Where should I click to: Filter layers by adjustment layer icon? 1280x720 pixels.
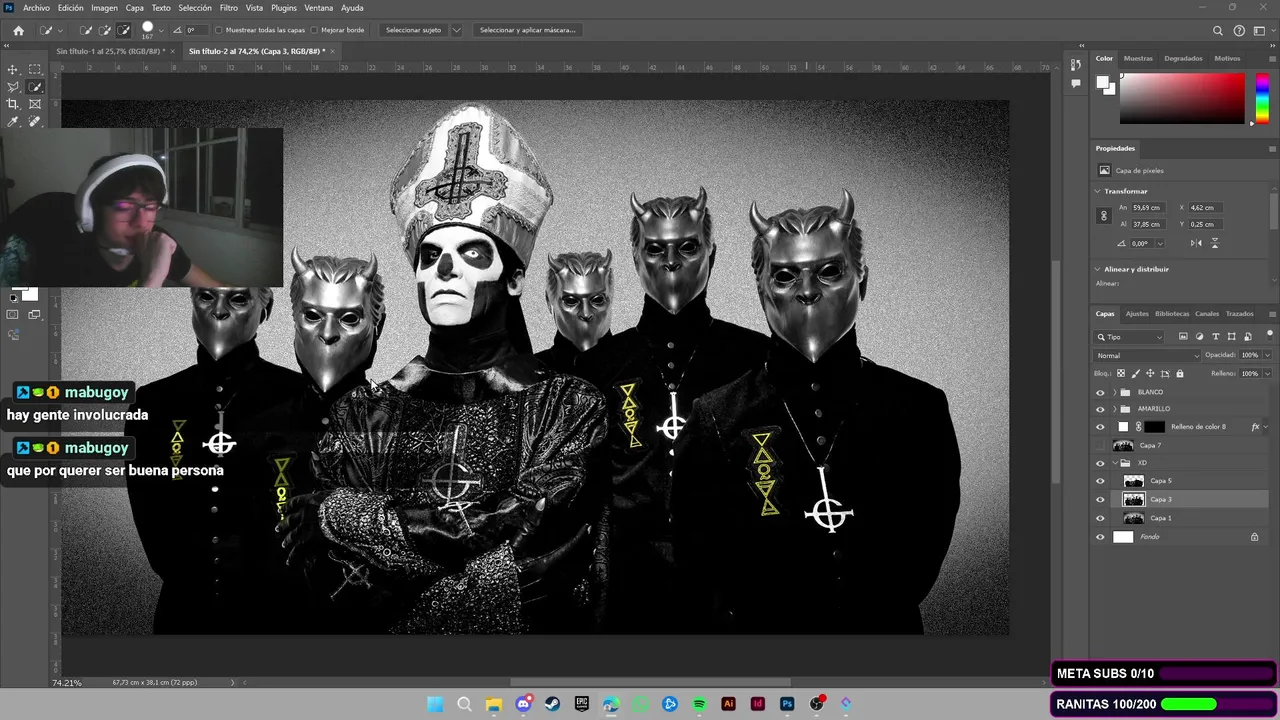click(1199, 337)
